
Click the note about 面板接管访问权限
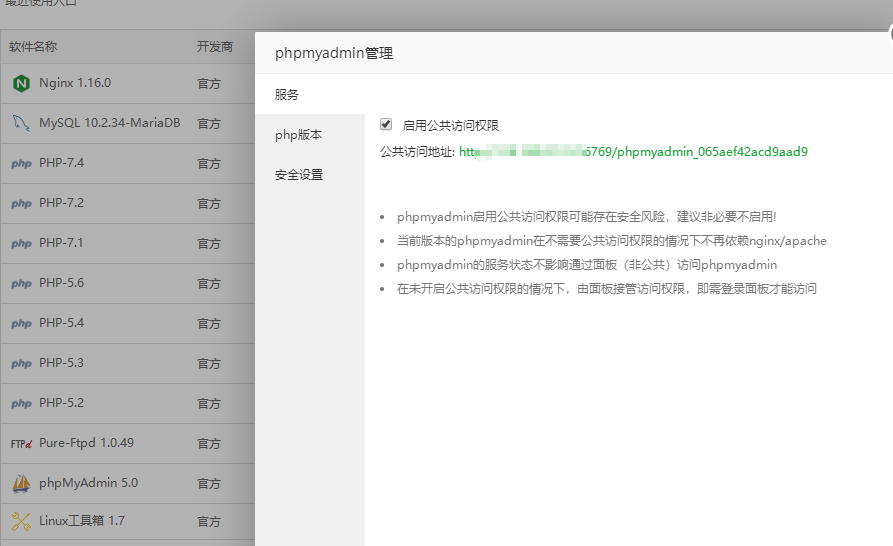pyautogui.click(x=607, y=289)
